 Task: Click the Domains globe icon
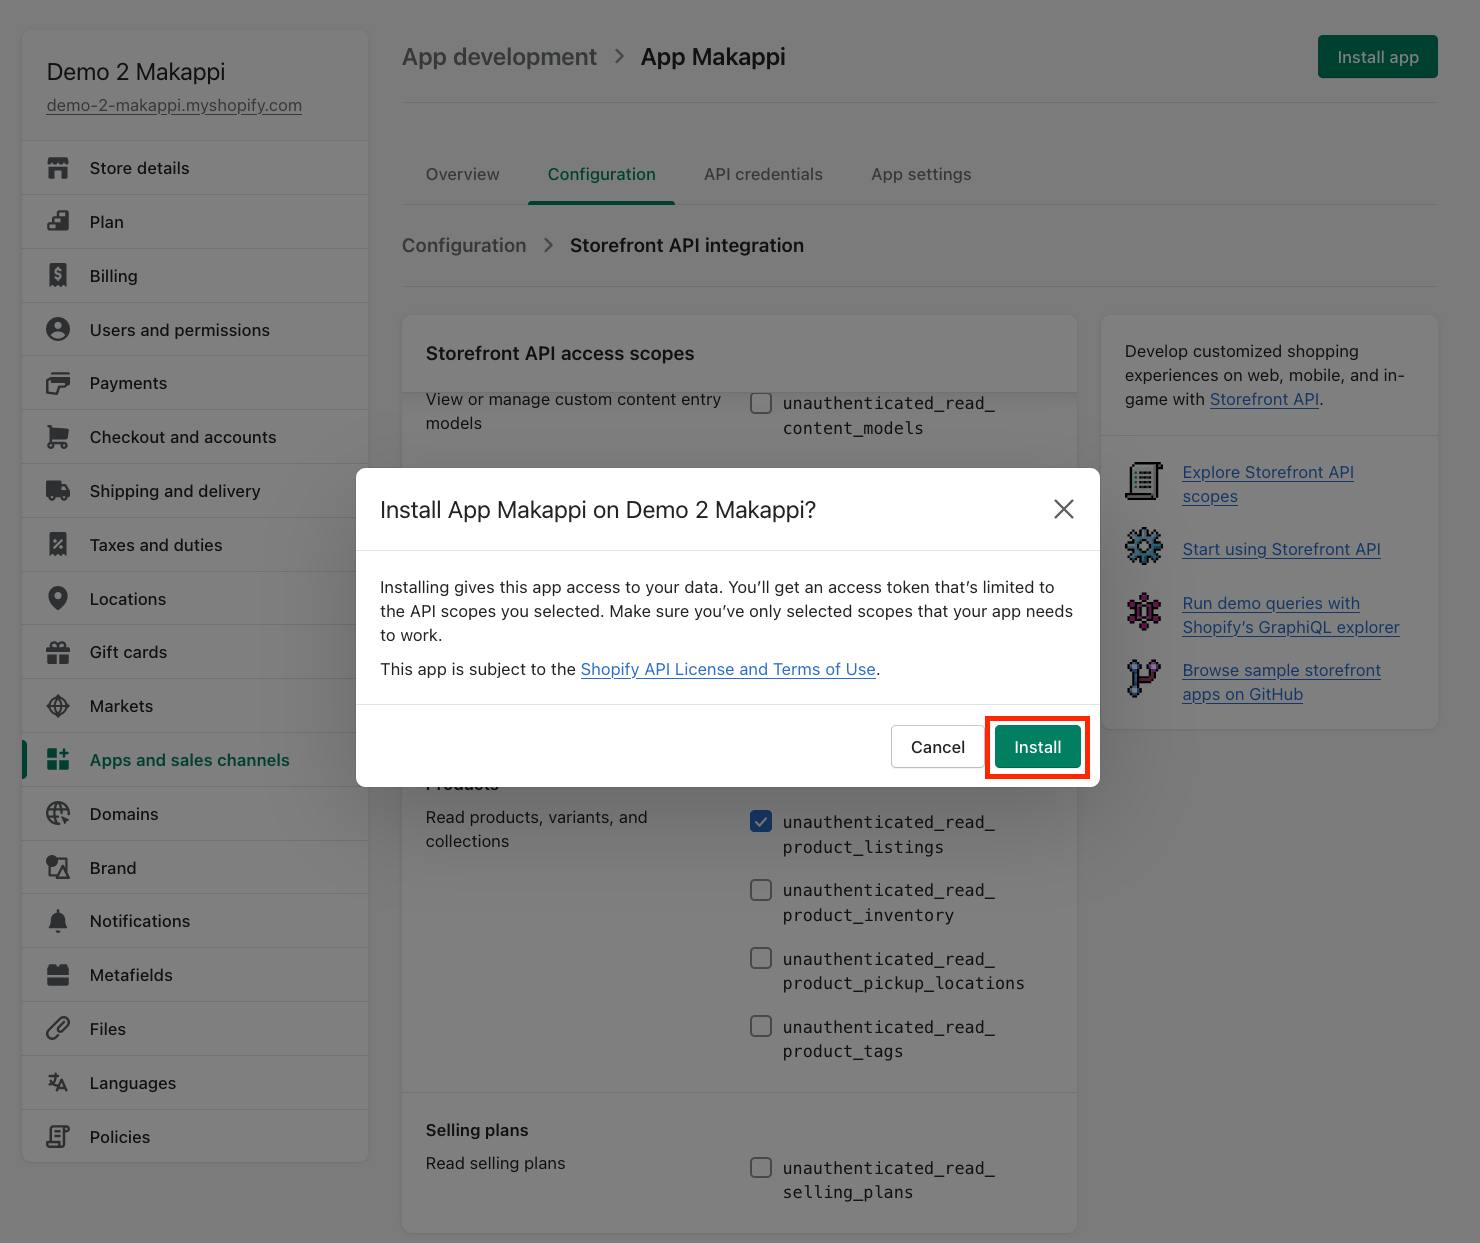tap(58, 814)
